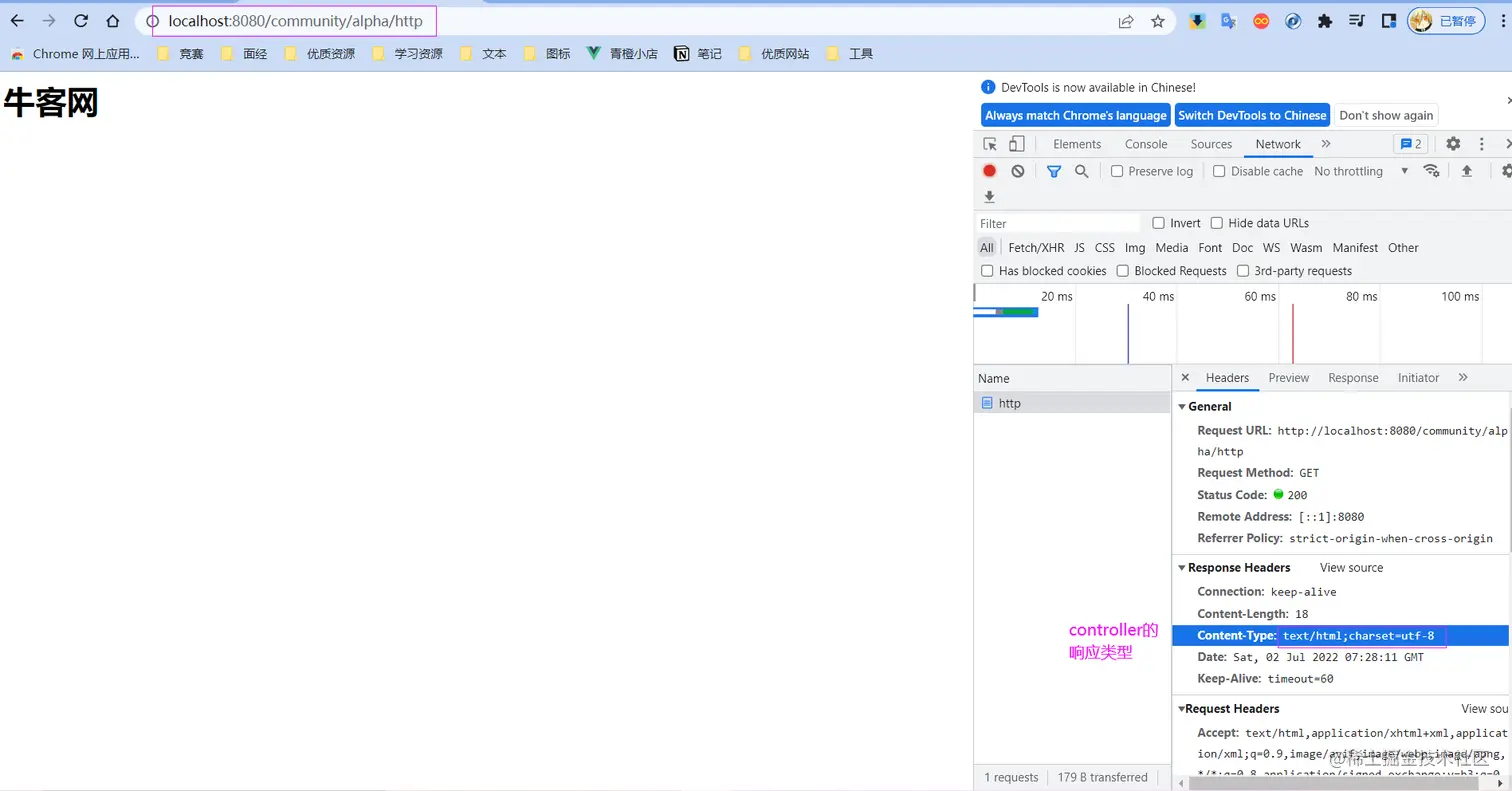Clear the network log
This screenshot has height=791, width=1512.
click(1017, 171)
